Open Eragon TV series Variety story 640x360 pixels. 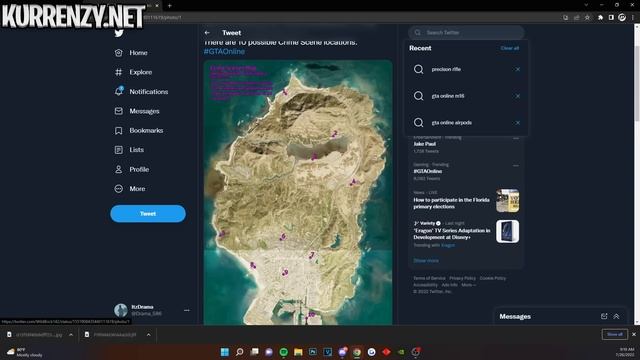[452, 234]
